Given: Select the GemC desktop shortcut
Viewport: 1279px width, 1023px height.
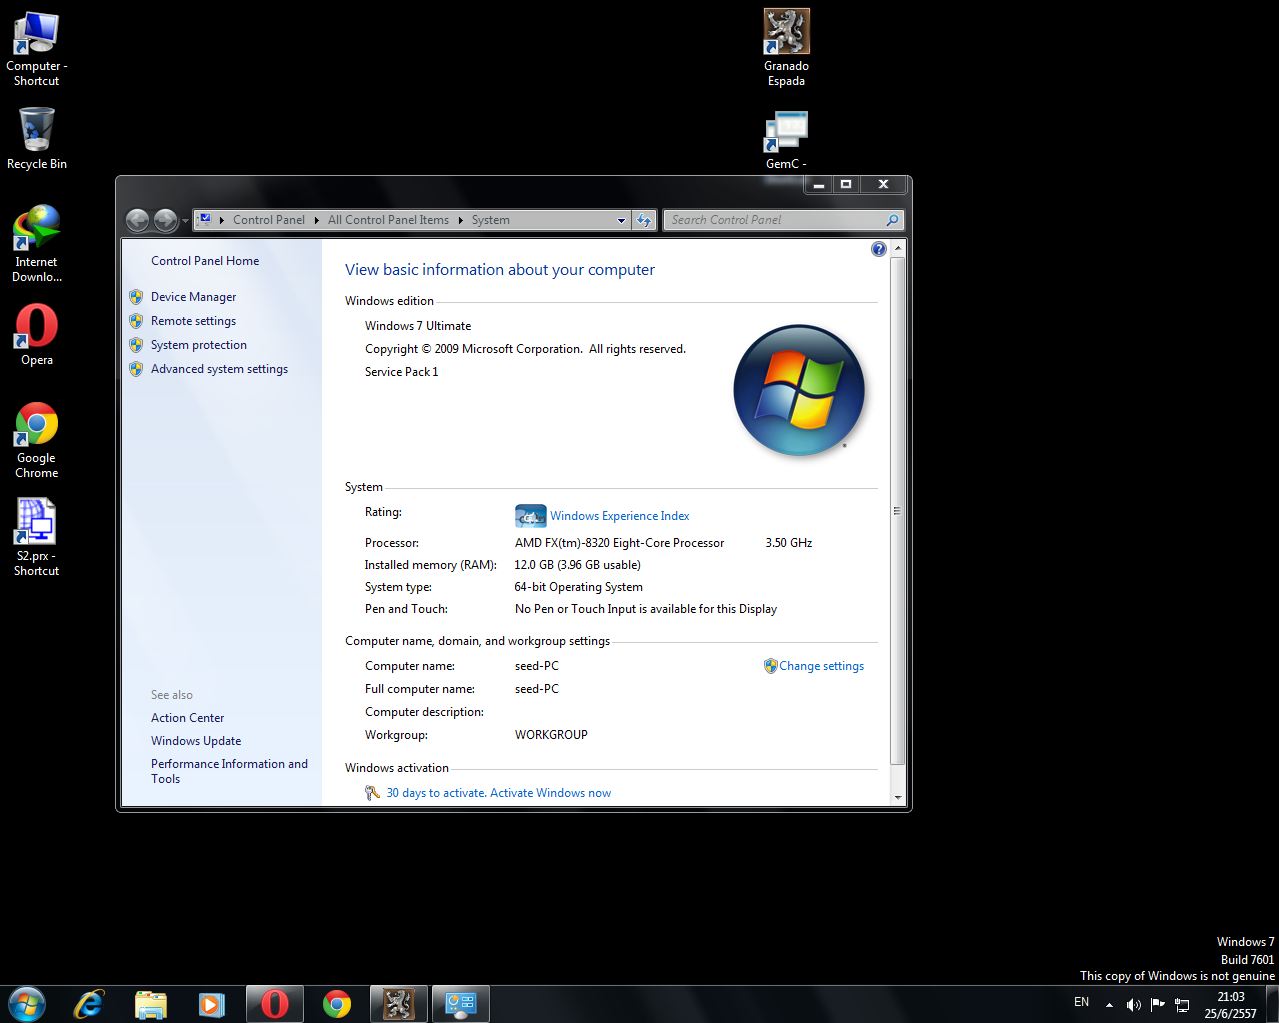Looking at the screenshot, I should (x=786, y=140).
